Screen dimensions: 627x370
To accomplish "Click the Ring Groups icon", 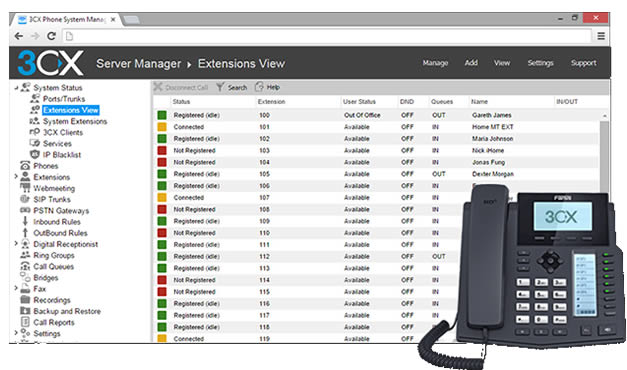I will (25, 255).
